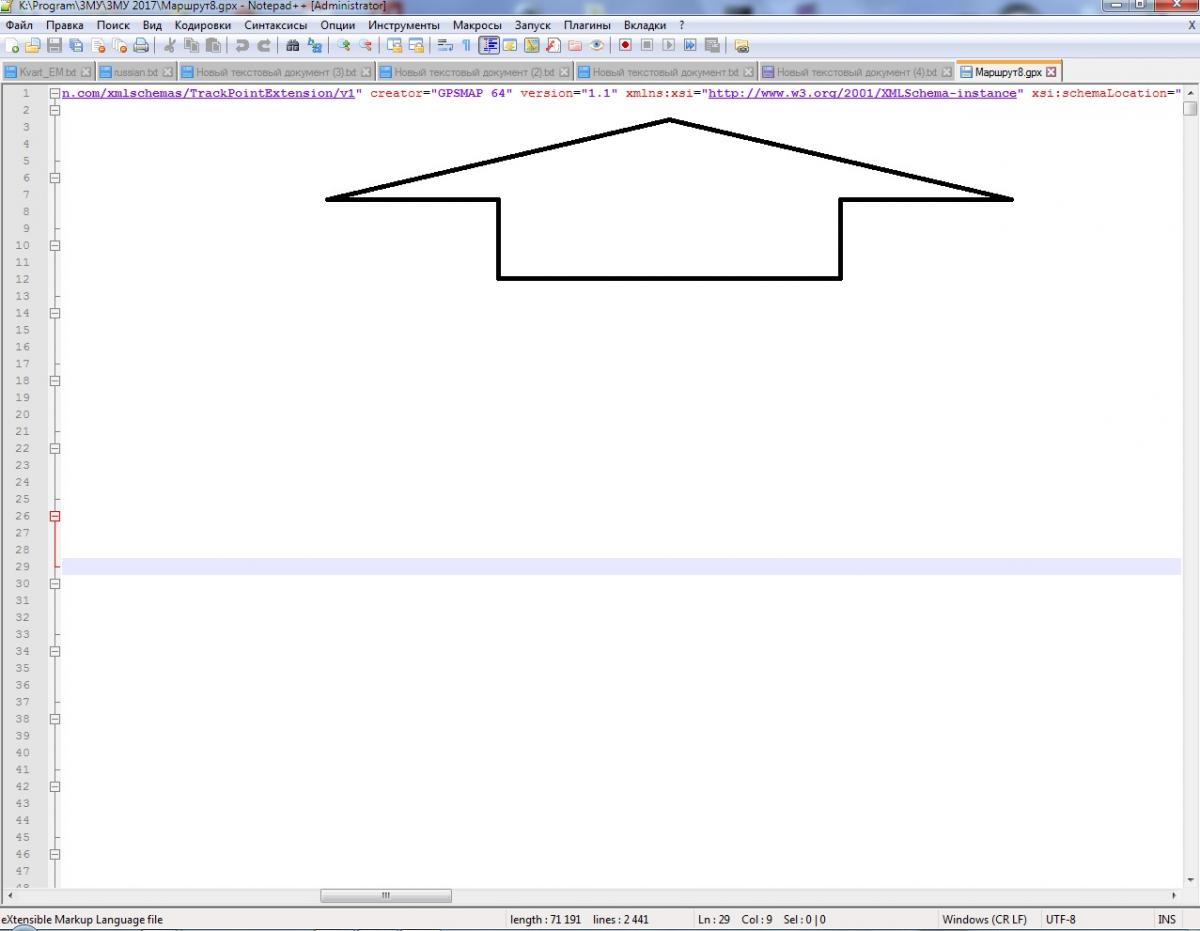Collapse the fold block at line 30
1200x931 pixels.
55,584
